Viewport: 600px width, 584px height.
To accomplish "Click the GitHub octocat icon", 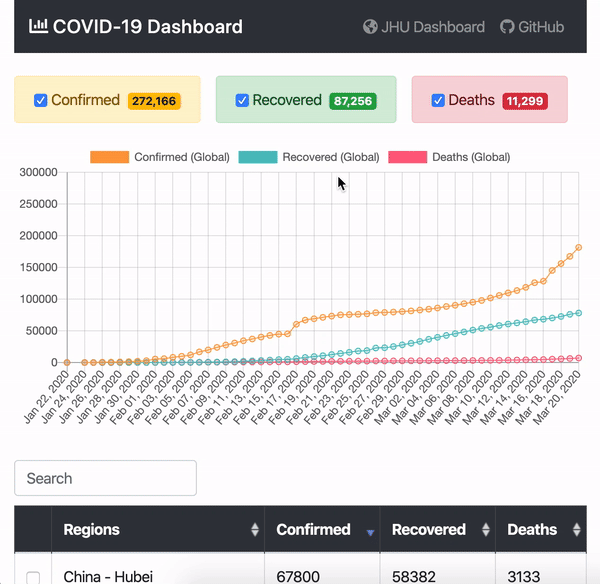I will pyautogui.click(x=507, y=27).
